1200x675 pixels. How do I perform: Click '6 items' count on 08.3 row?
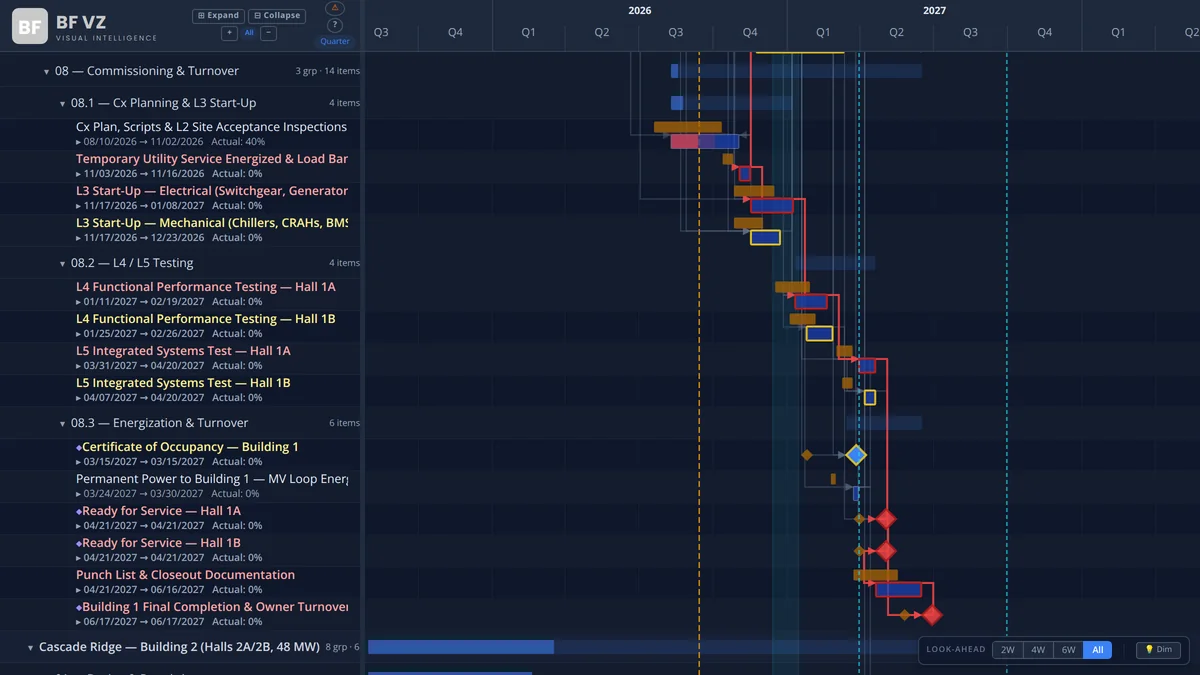[x=345, y=424]
